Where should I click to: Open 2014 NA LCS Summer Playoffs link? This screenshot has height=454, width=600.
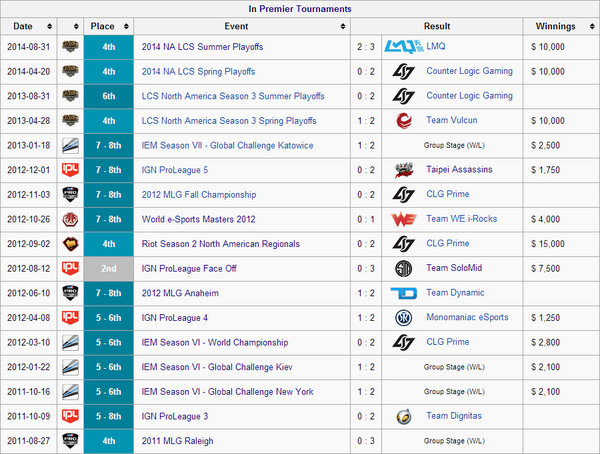pyautogui.click(x=202, y=47)
